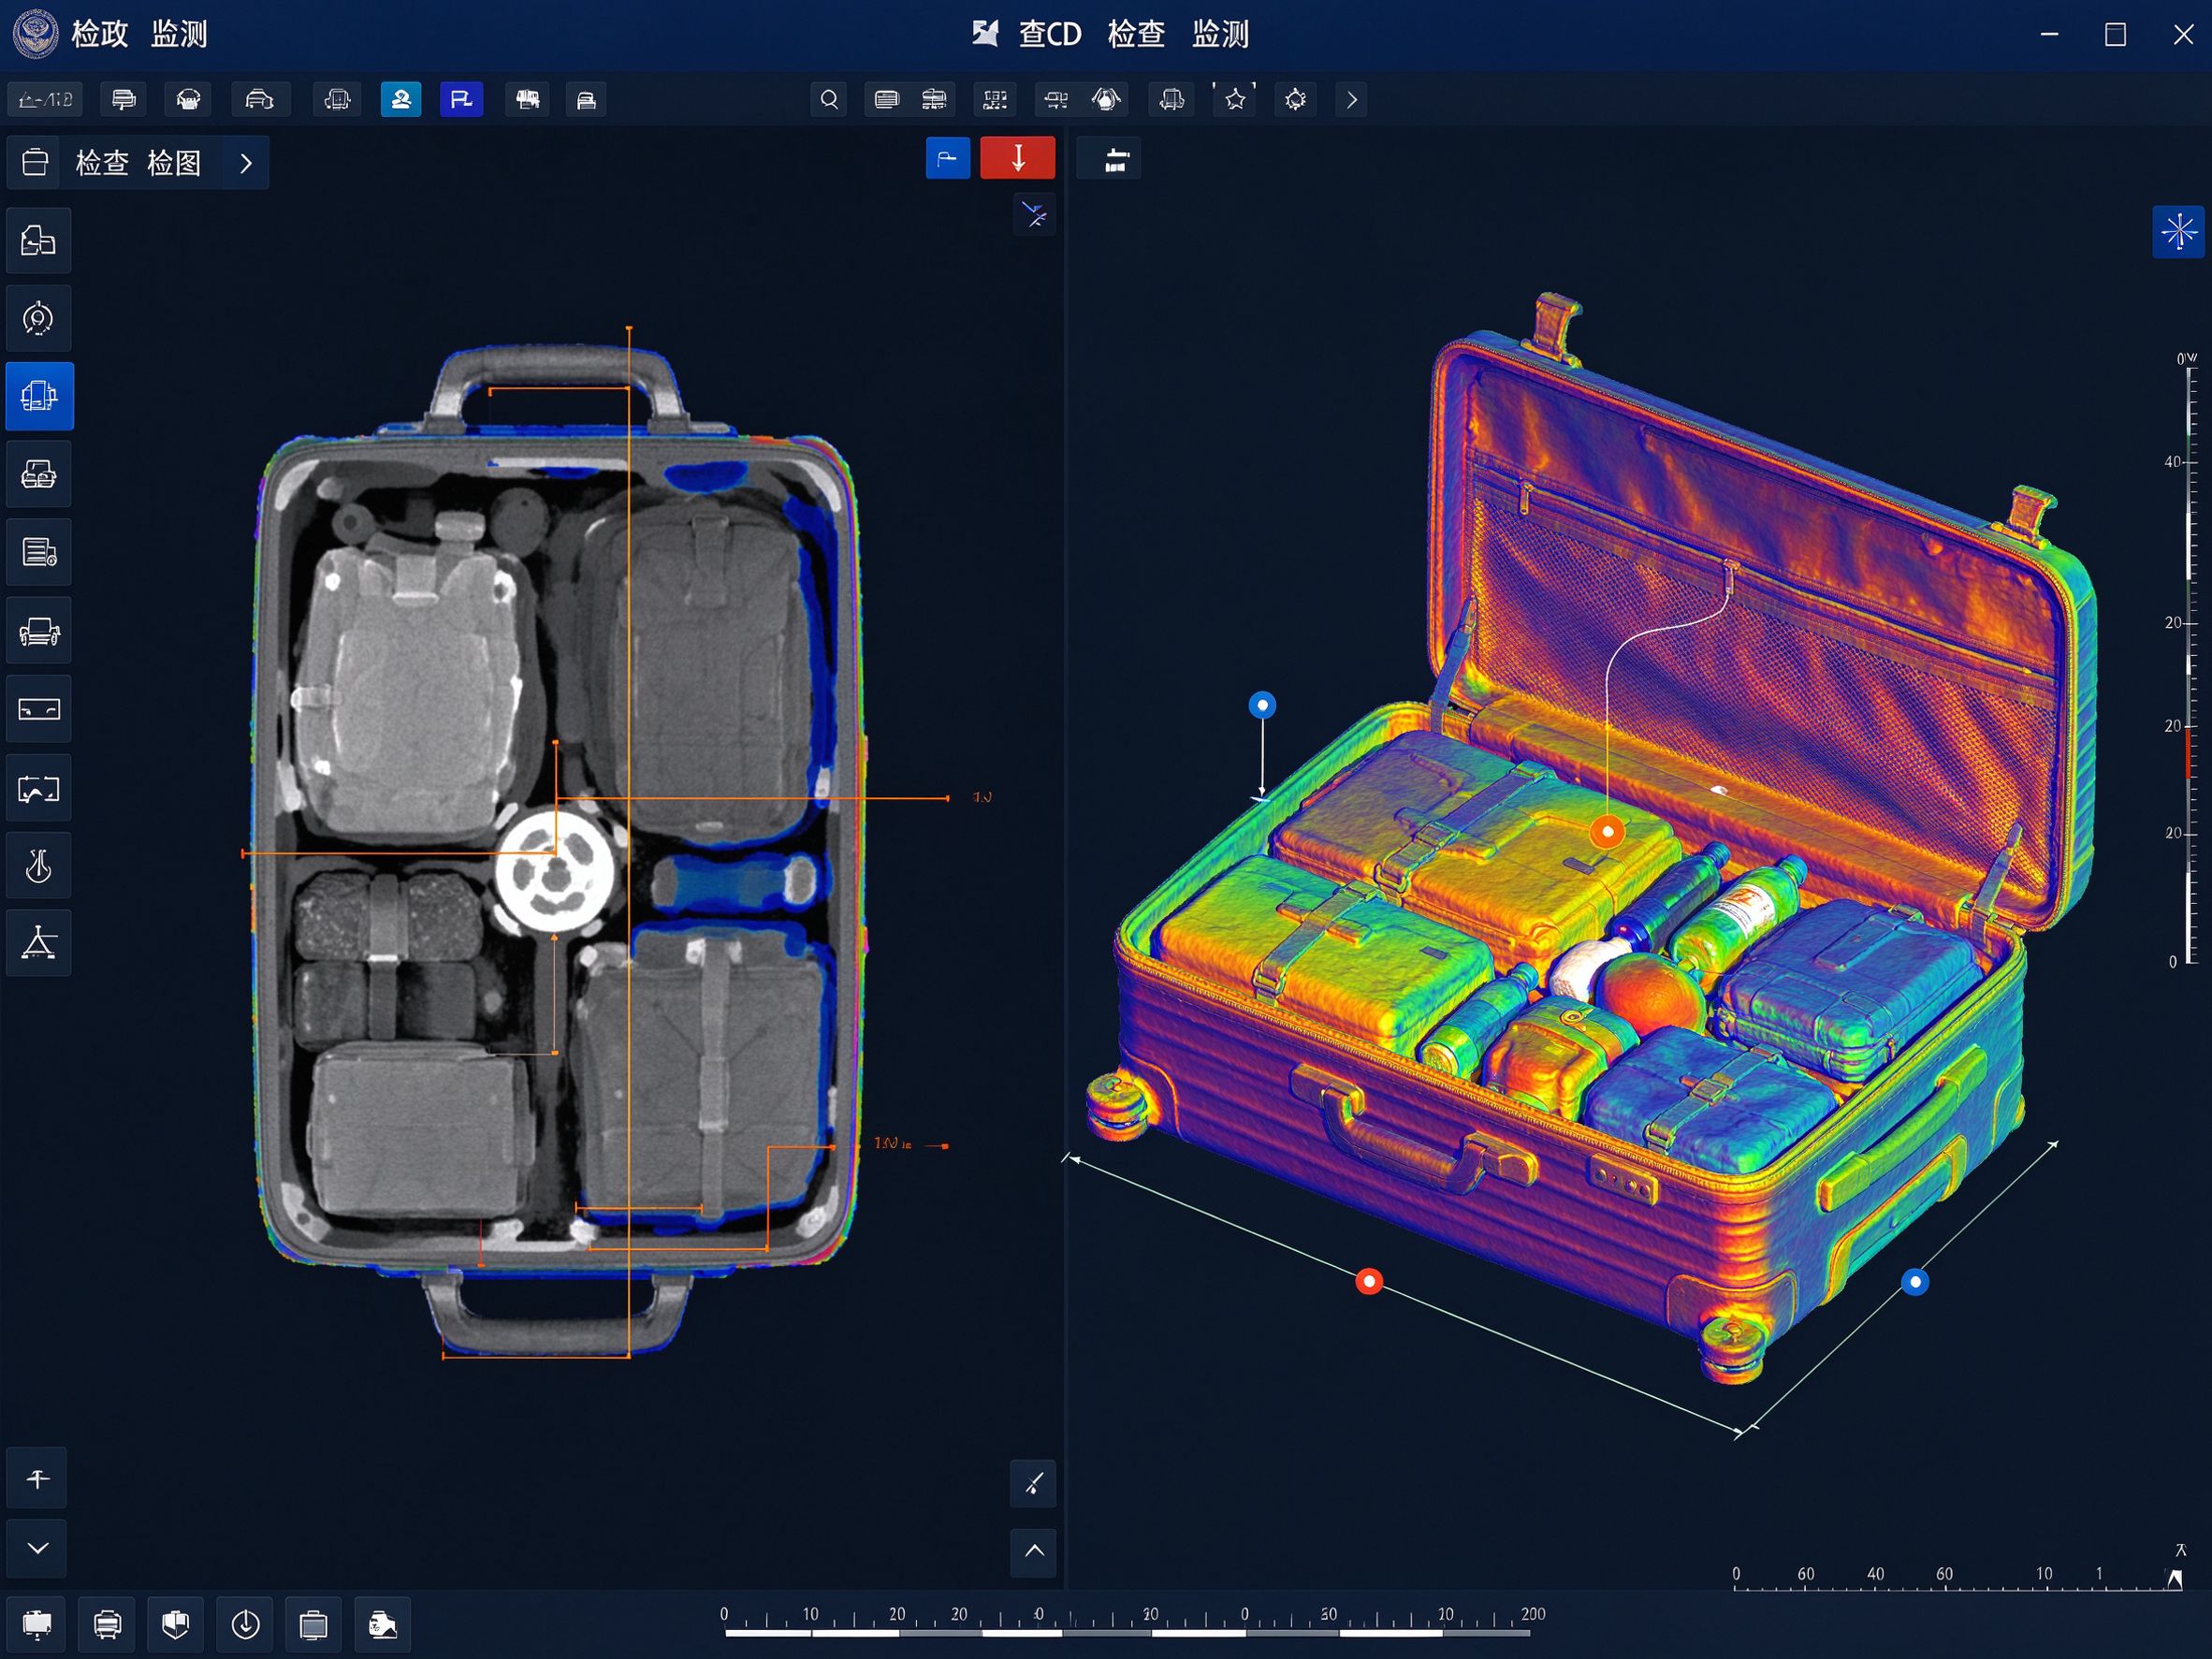The height and width of the screenshot is (1659, 2212).
Task: Toggle the highlighted person icon in toolbar
Action: point(401,99)
